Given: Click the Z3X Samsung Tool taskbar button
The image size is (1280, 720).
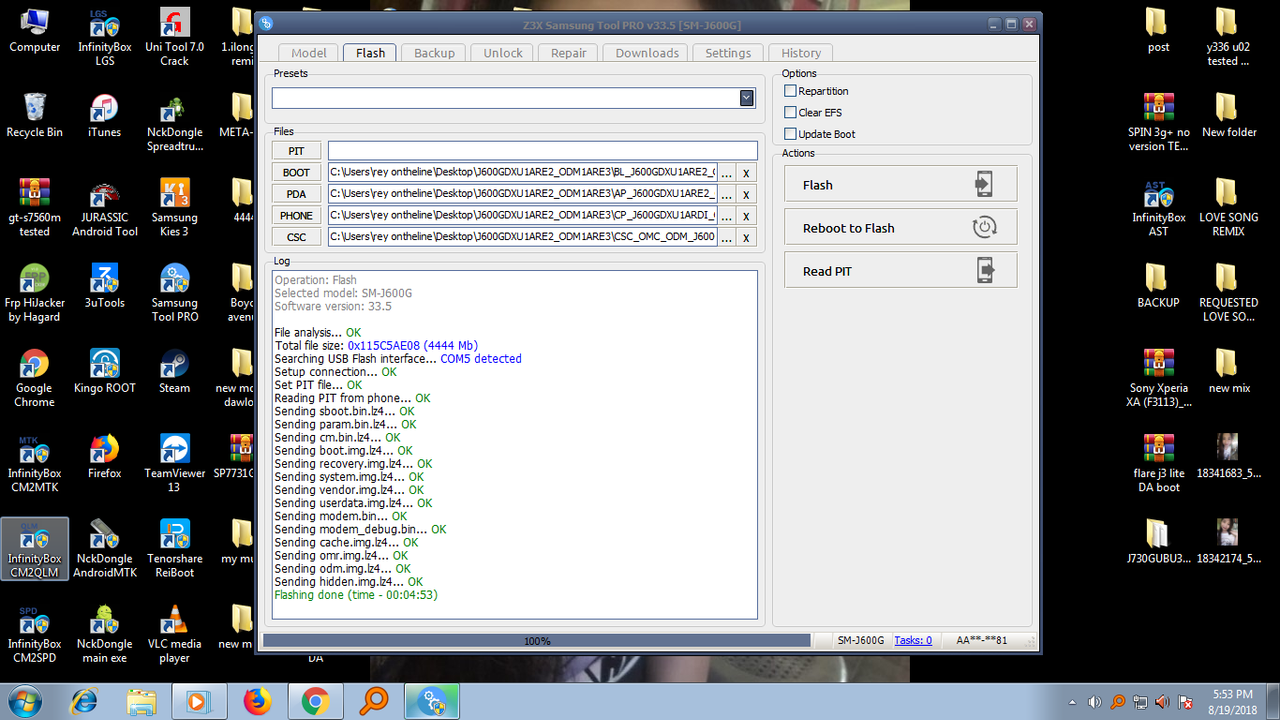Looking at the screenshot, I should coord(432,701).
